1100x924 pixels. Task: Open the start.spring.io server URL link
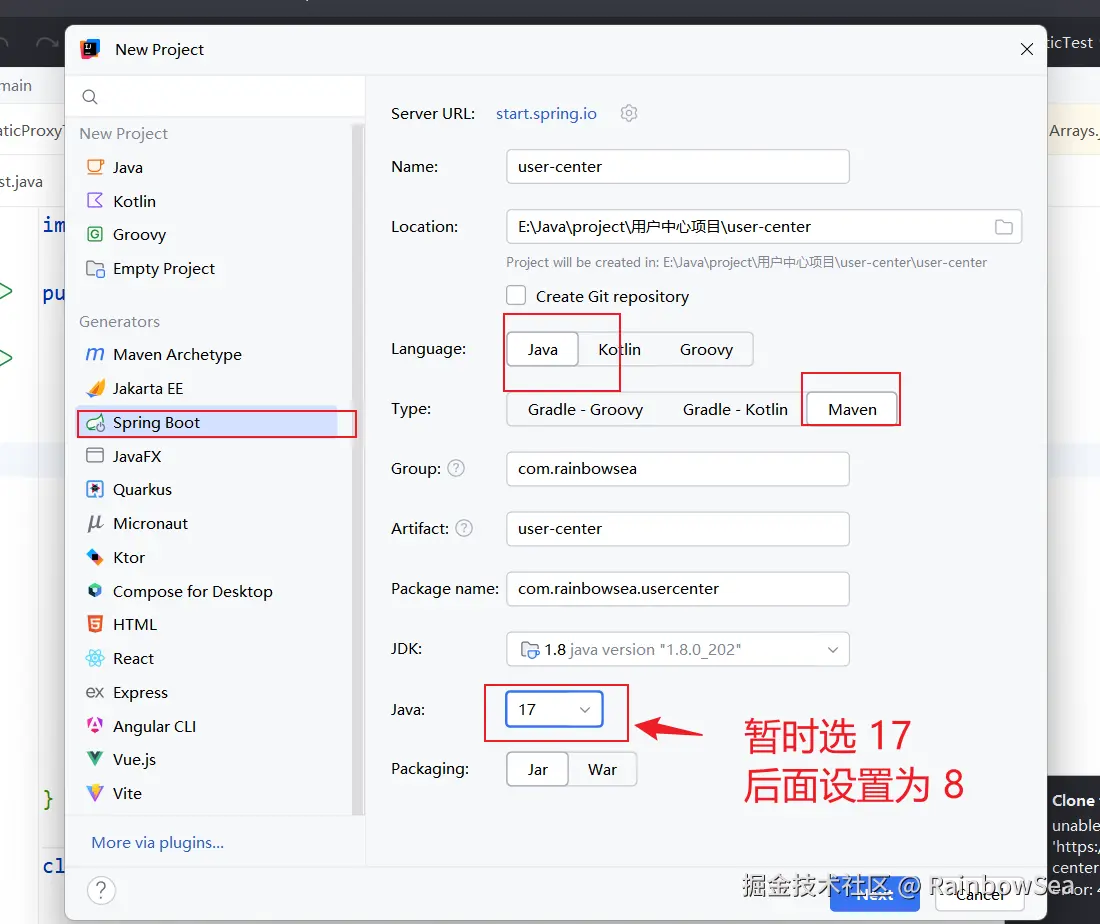point(546,114)
